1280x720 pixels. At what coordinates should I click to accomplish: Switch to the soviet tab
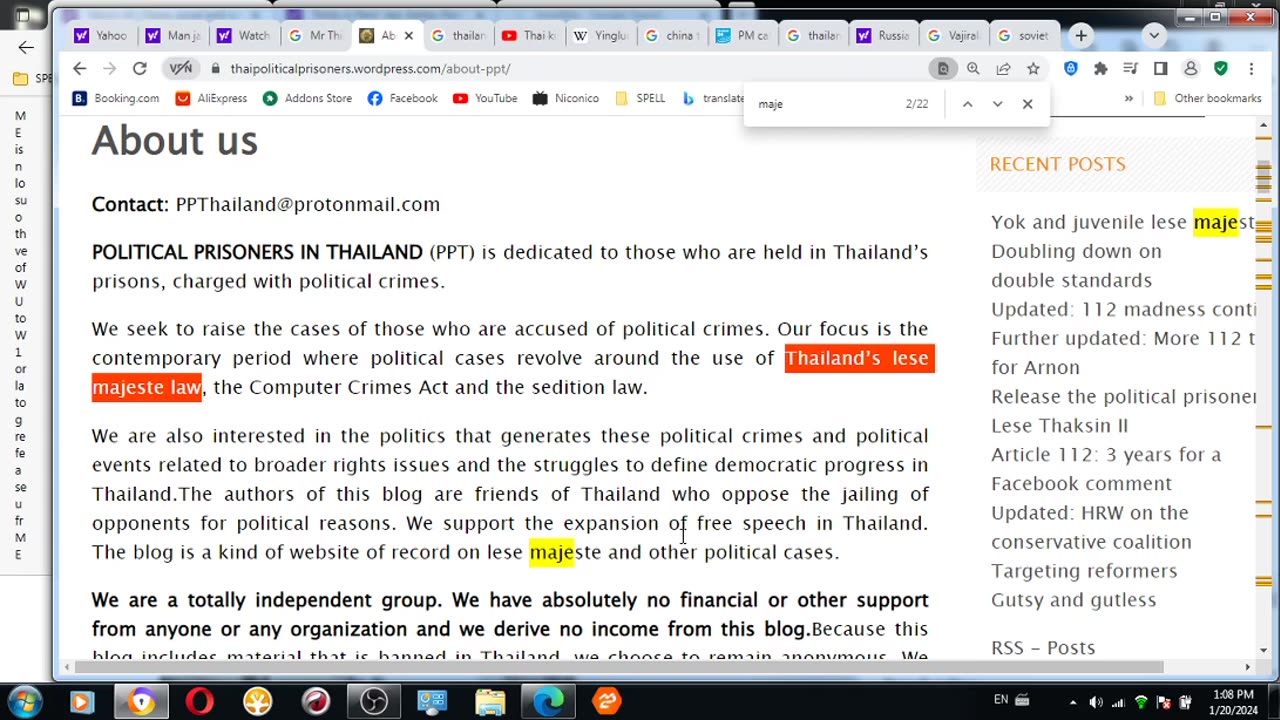[x=1026, y=36]
